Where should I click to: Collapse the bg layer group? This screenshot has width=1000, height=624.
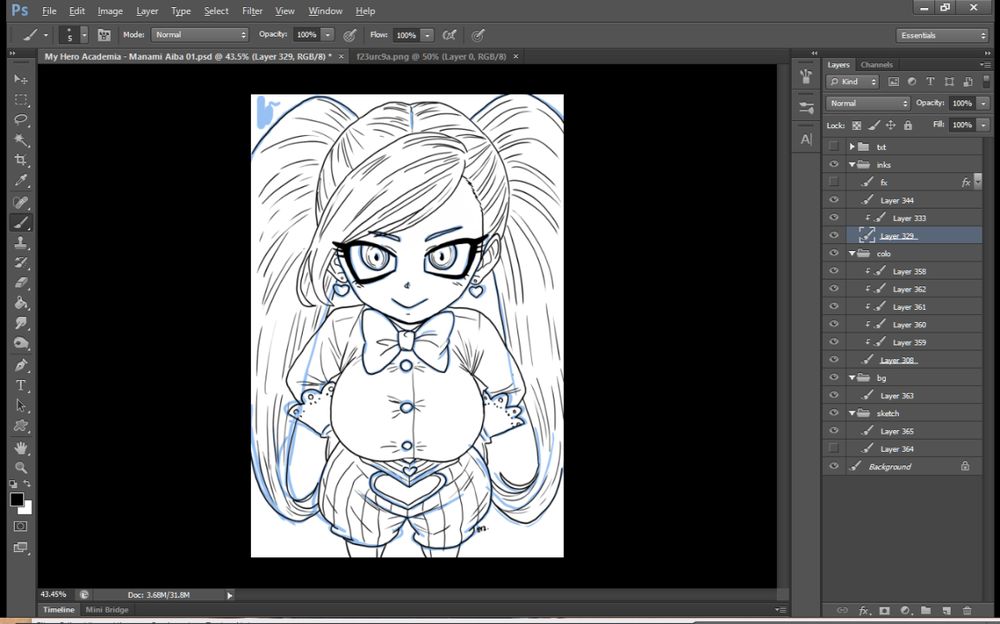[852, 378]
